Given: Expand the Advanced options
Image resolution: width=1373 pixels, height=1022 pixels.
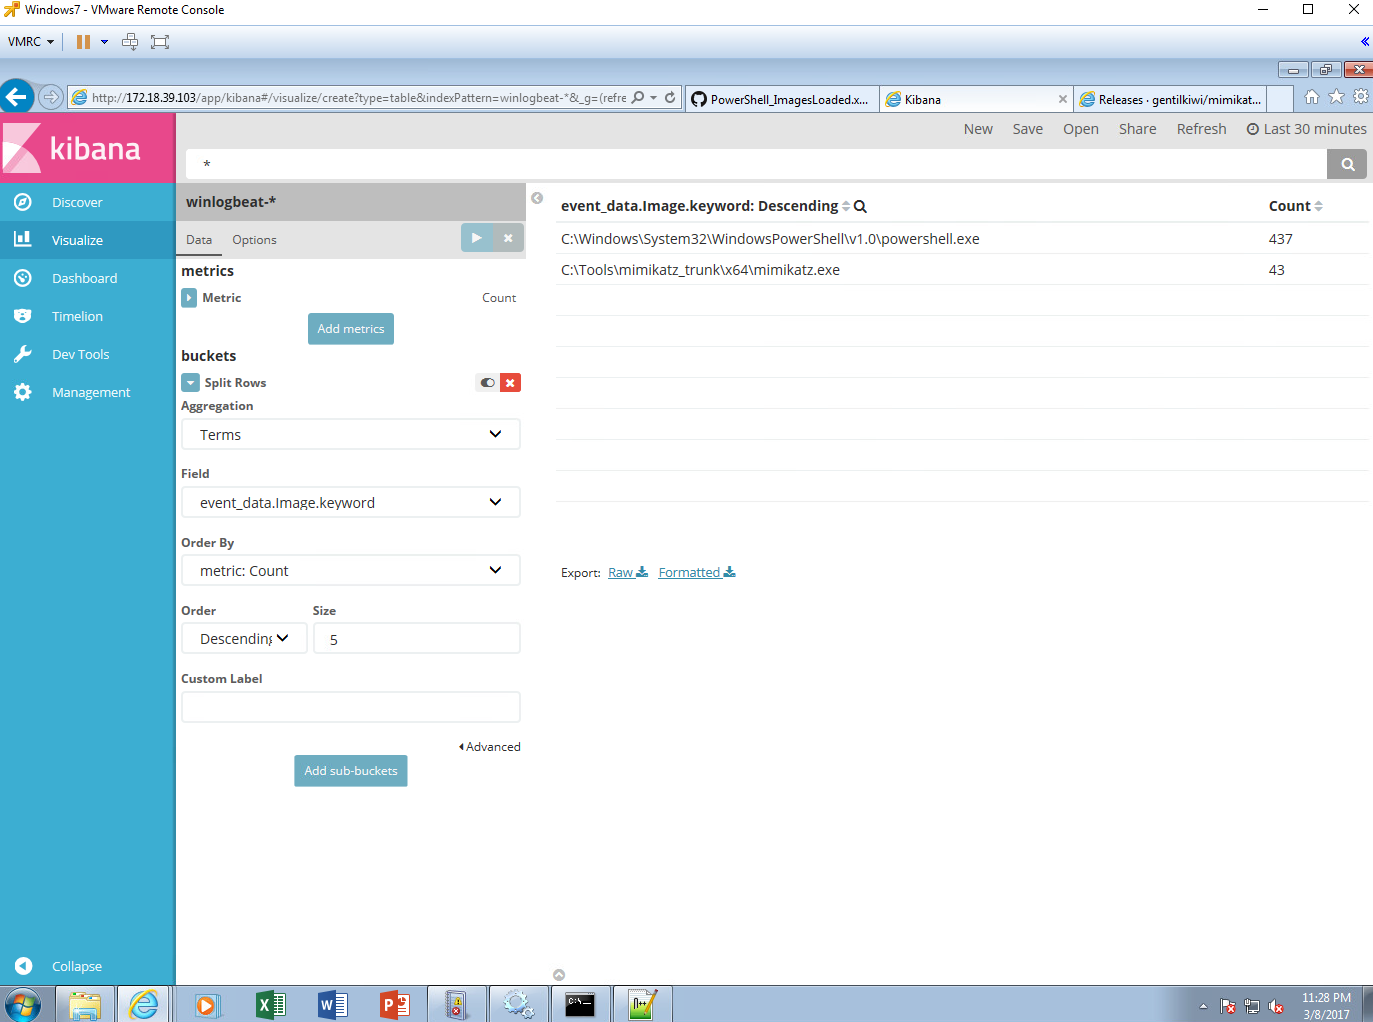Looking at the screenshot, I should coord(490,747).
